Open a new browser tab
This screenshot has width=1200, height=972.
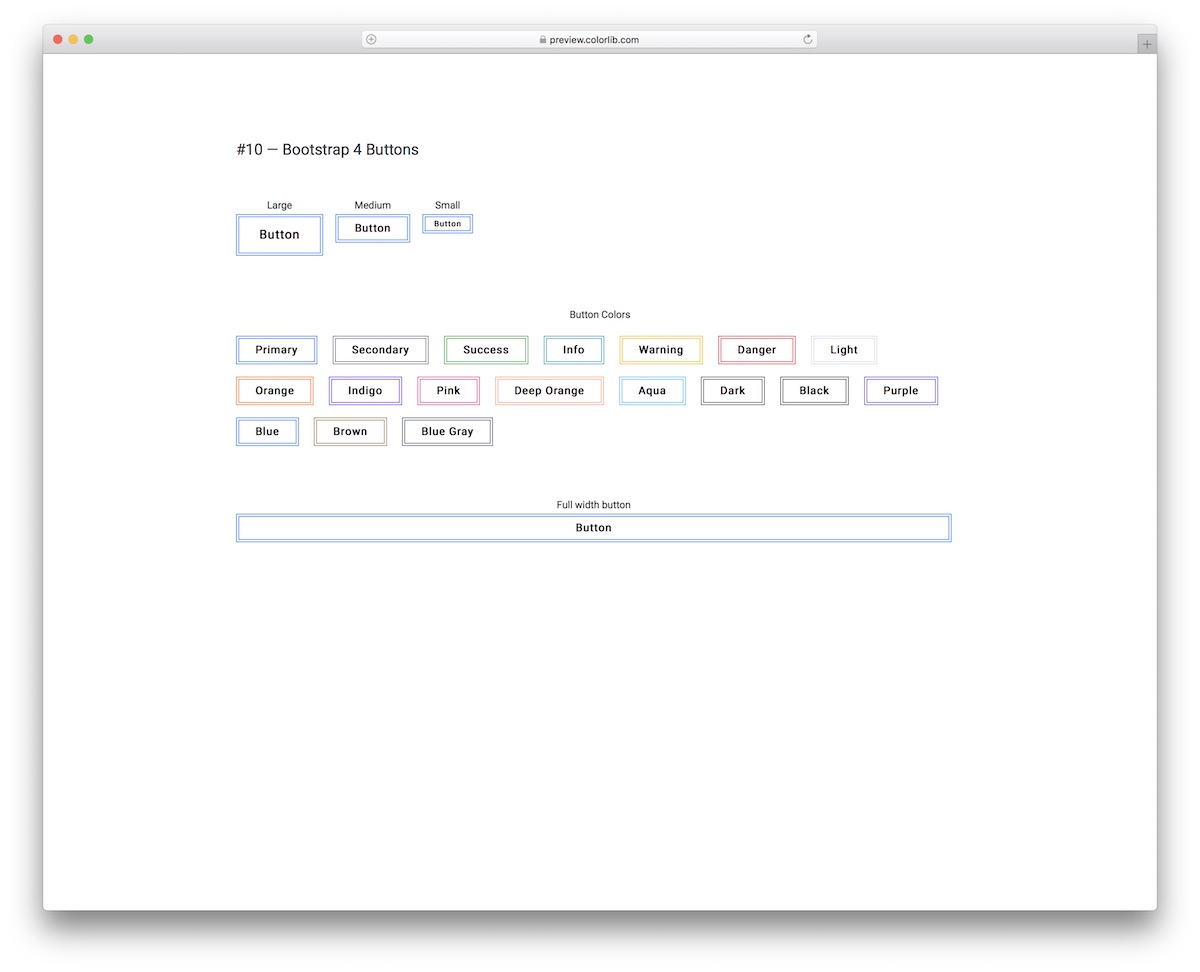(1146, 43)
